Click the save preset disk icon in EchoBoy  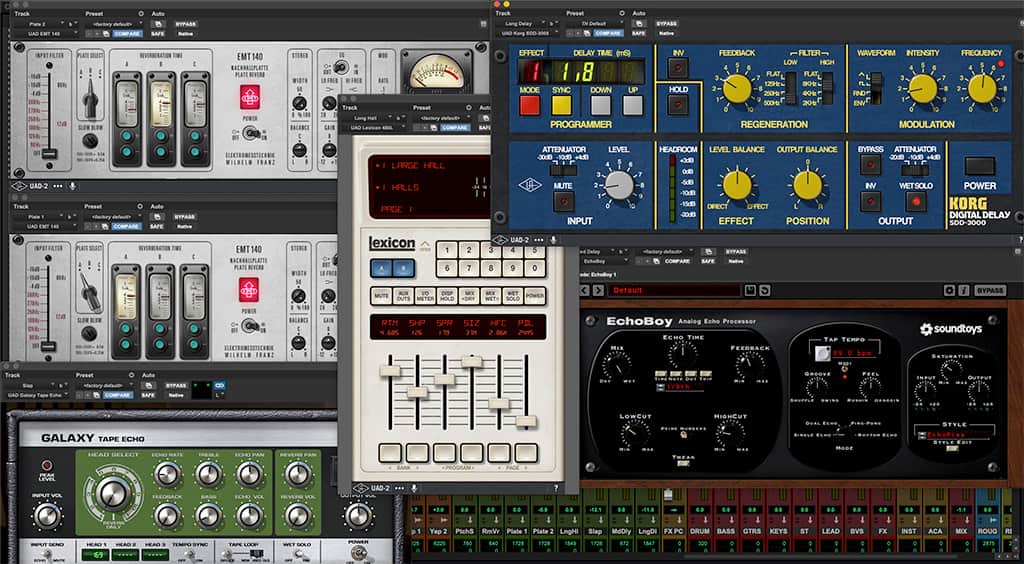[x=750, y=290]
